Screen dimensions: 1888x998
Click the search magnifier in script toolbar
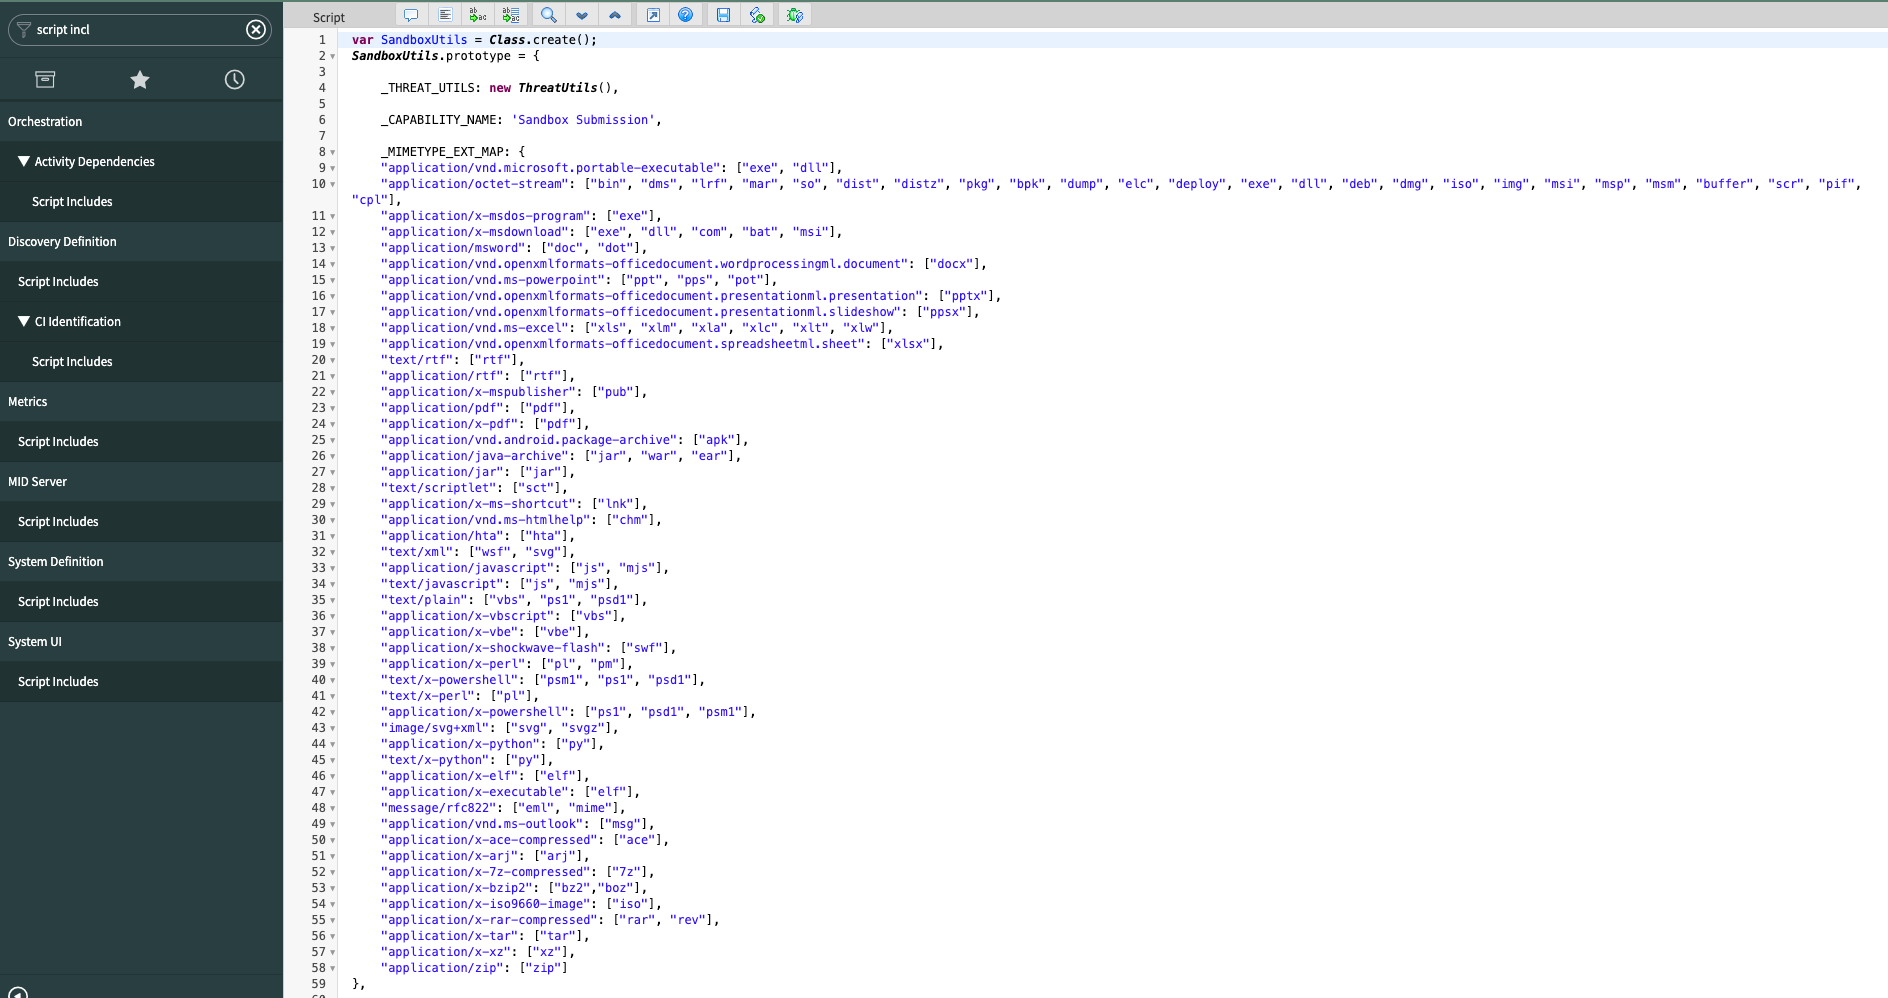(x=548, y=15)
